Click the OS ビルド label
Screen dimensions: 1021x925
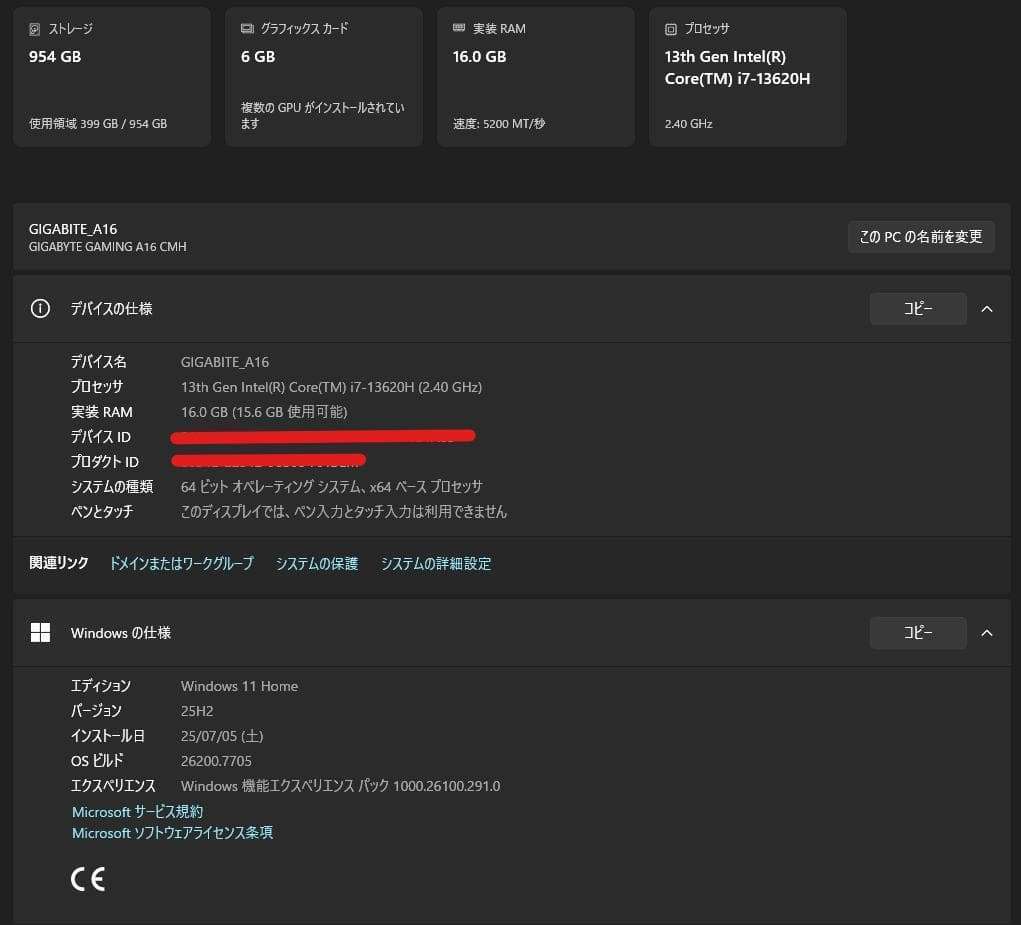coord(97,761)
